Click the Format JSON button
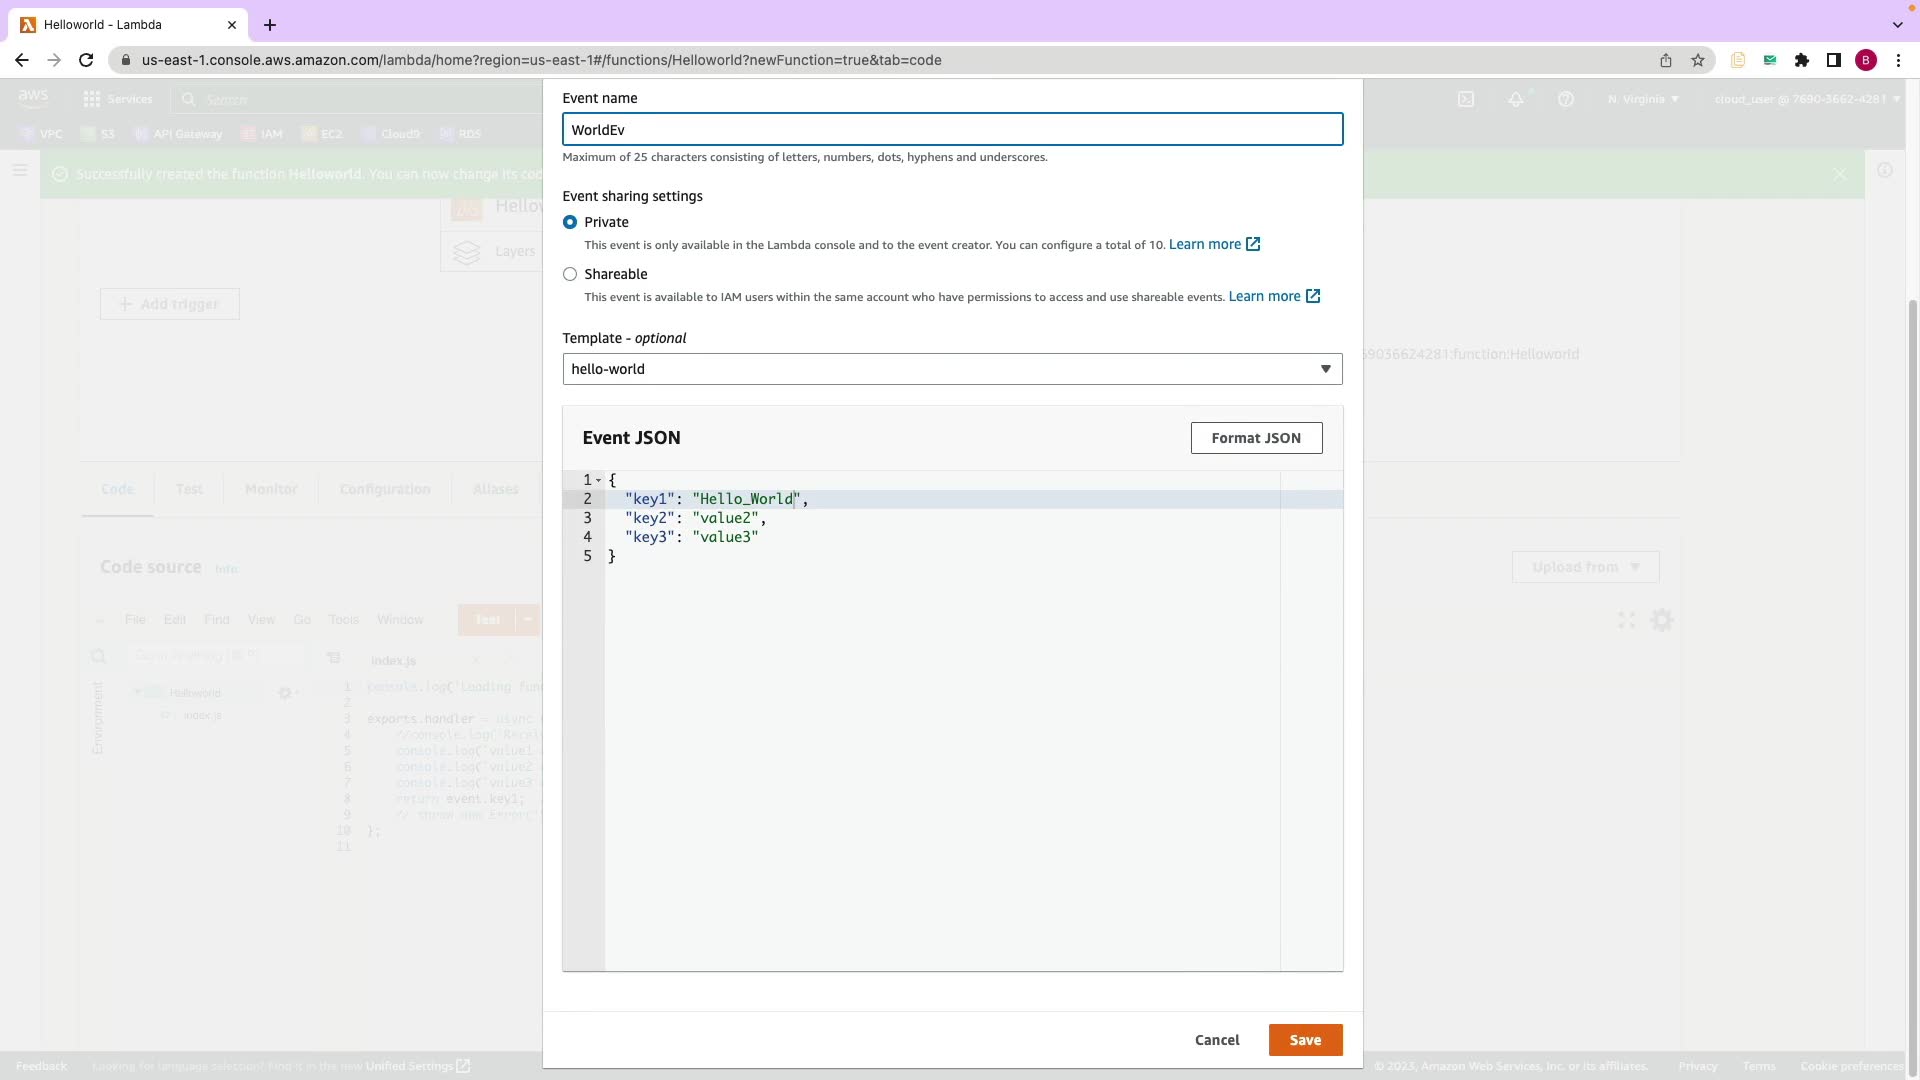This screenshot has height=1080, width=1920. (1256, 438)
